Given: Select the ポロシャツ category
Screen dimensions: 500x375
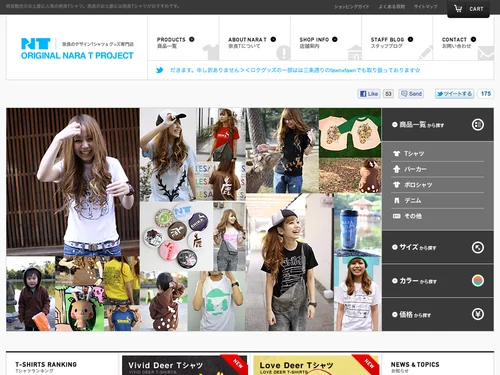Looking at the screenshot, I should coord(438,185).
